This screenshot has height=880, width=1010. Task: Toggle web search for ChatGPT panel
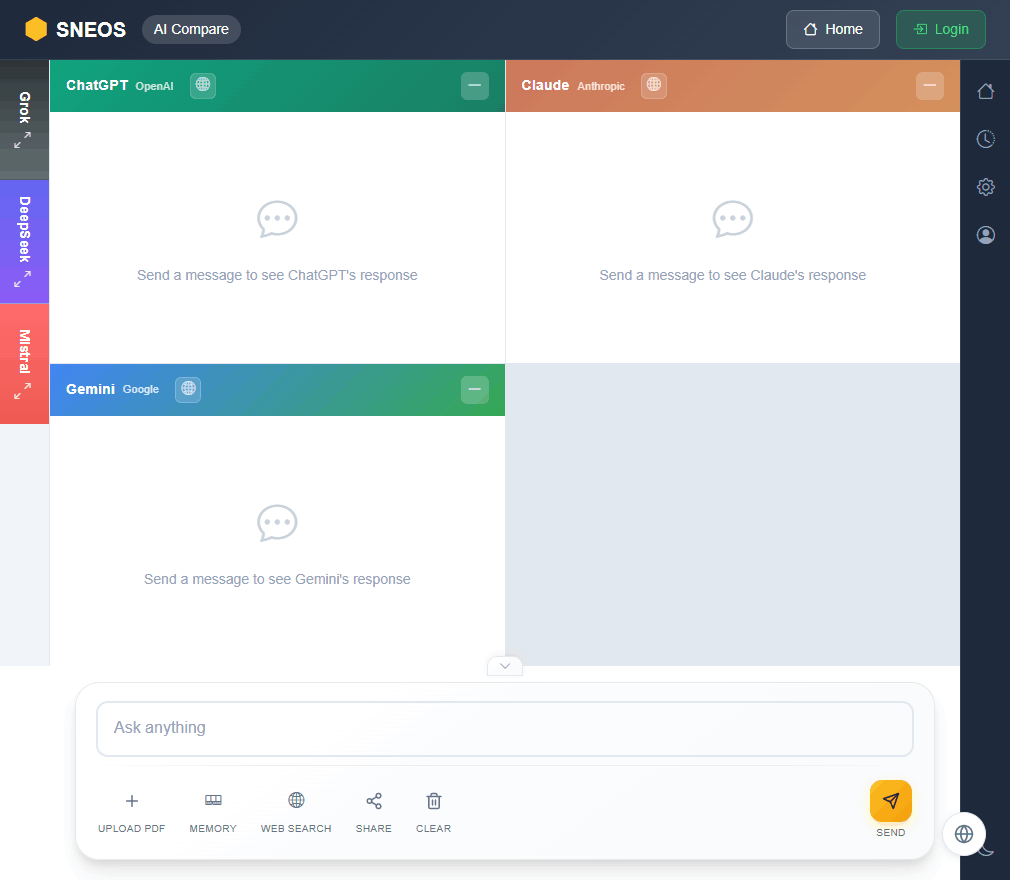pyautogui.click(x=203, y=86)
